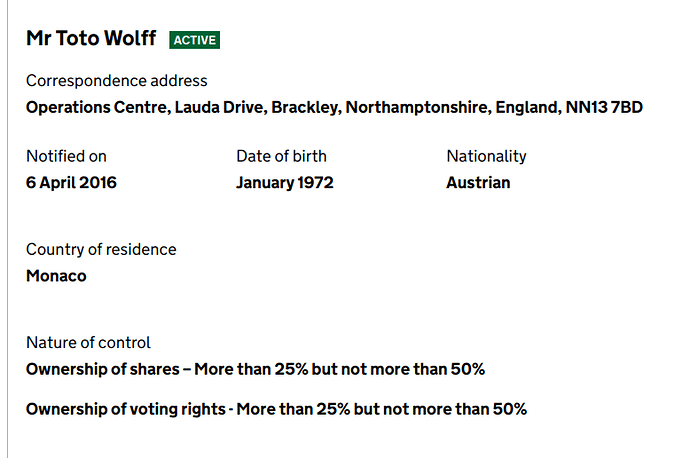The width and height of the screenshot is (690, 458).
Task: Select the Mr Toto Wolff heading
Action: click(x=91, y=38)
